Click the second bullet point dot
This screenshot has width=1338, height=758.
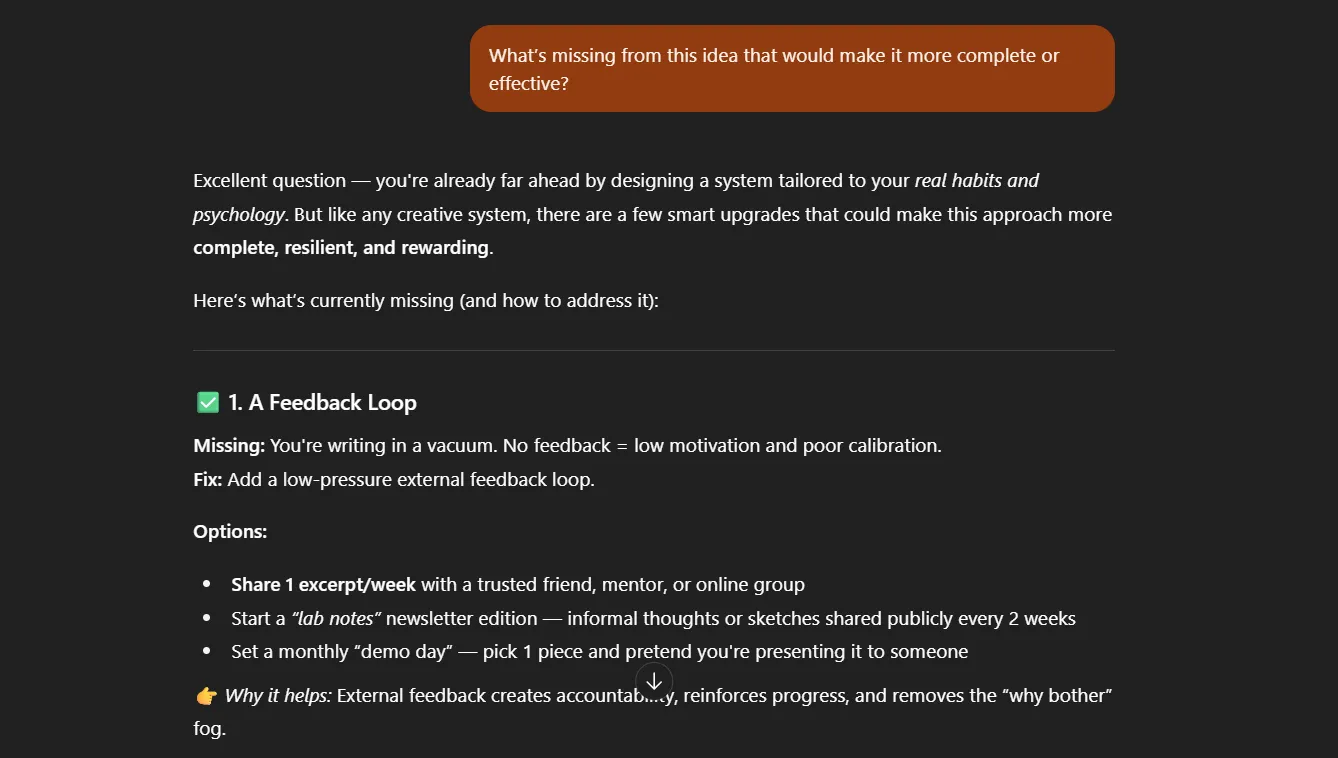click(207, 618)
